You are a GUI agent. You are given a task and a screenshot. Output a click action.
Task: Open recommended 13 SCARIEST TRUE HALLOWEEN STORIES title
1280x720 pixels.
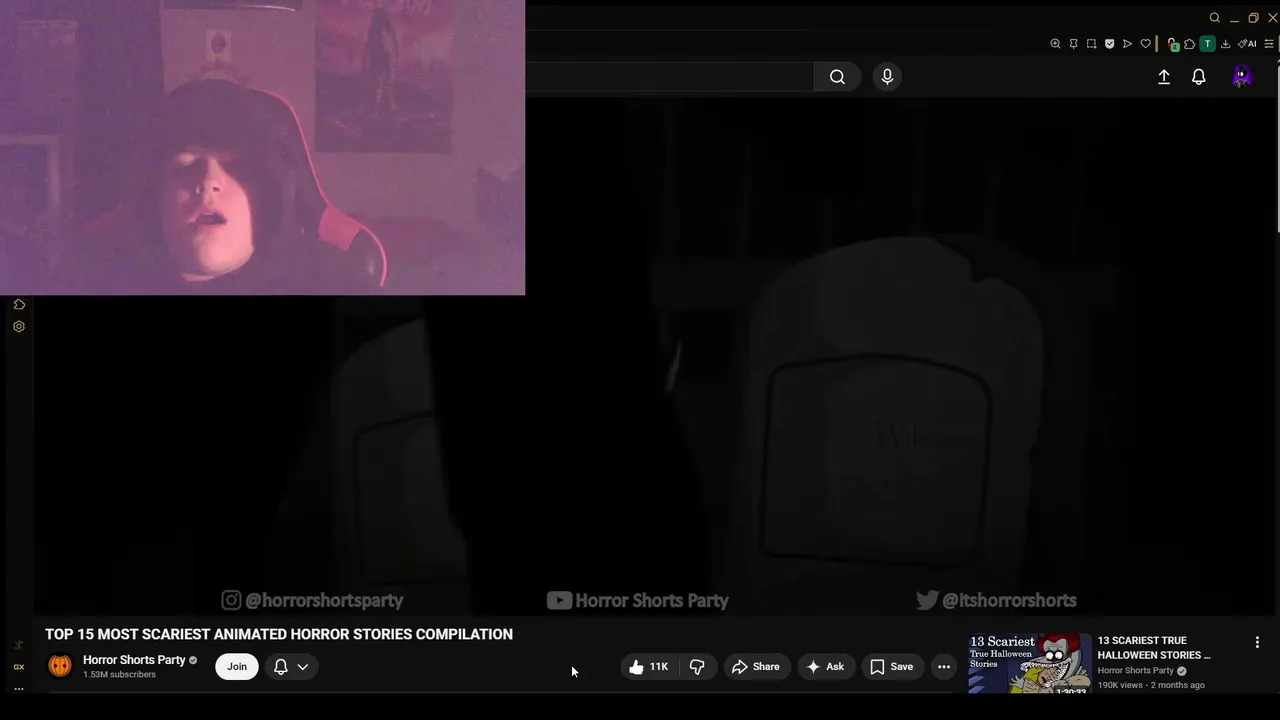point(1154,648)
